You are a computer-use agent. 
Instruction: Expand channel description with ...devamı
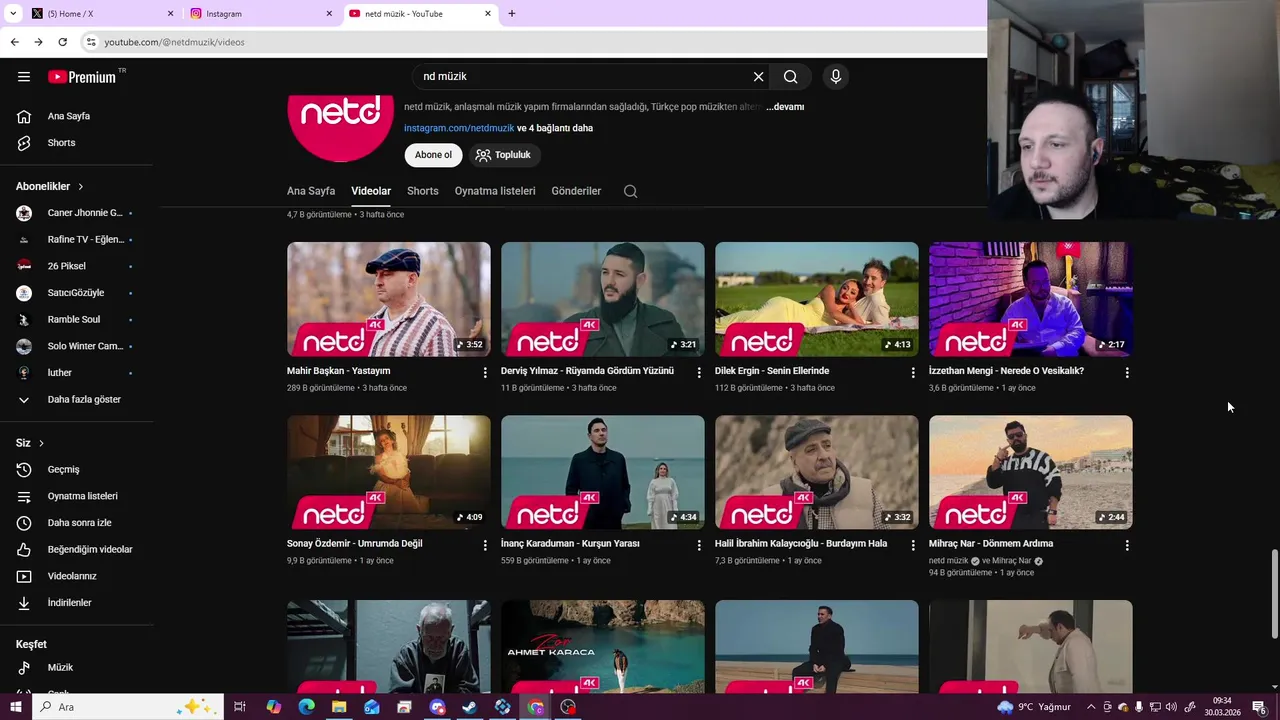(x=785, y=107)
